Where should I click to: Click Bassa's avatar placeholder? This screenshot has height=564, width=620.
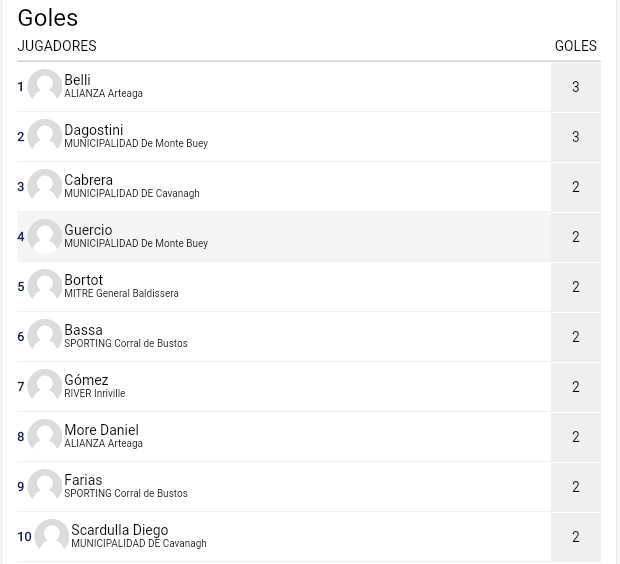click(45, 337)
